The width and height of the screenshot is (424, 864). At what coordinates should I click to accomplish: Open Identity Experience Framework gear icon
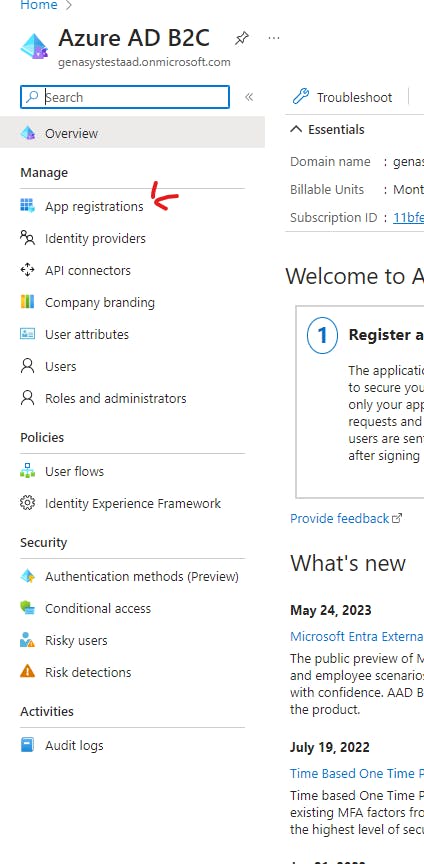tap(27, 503)
